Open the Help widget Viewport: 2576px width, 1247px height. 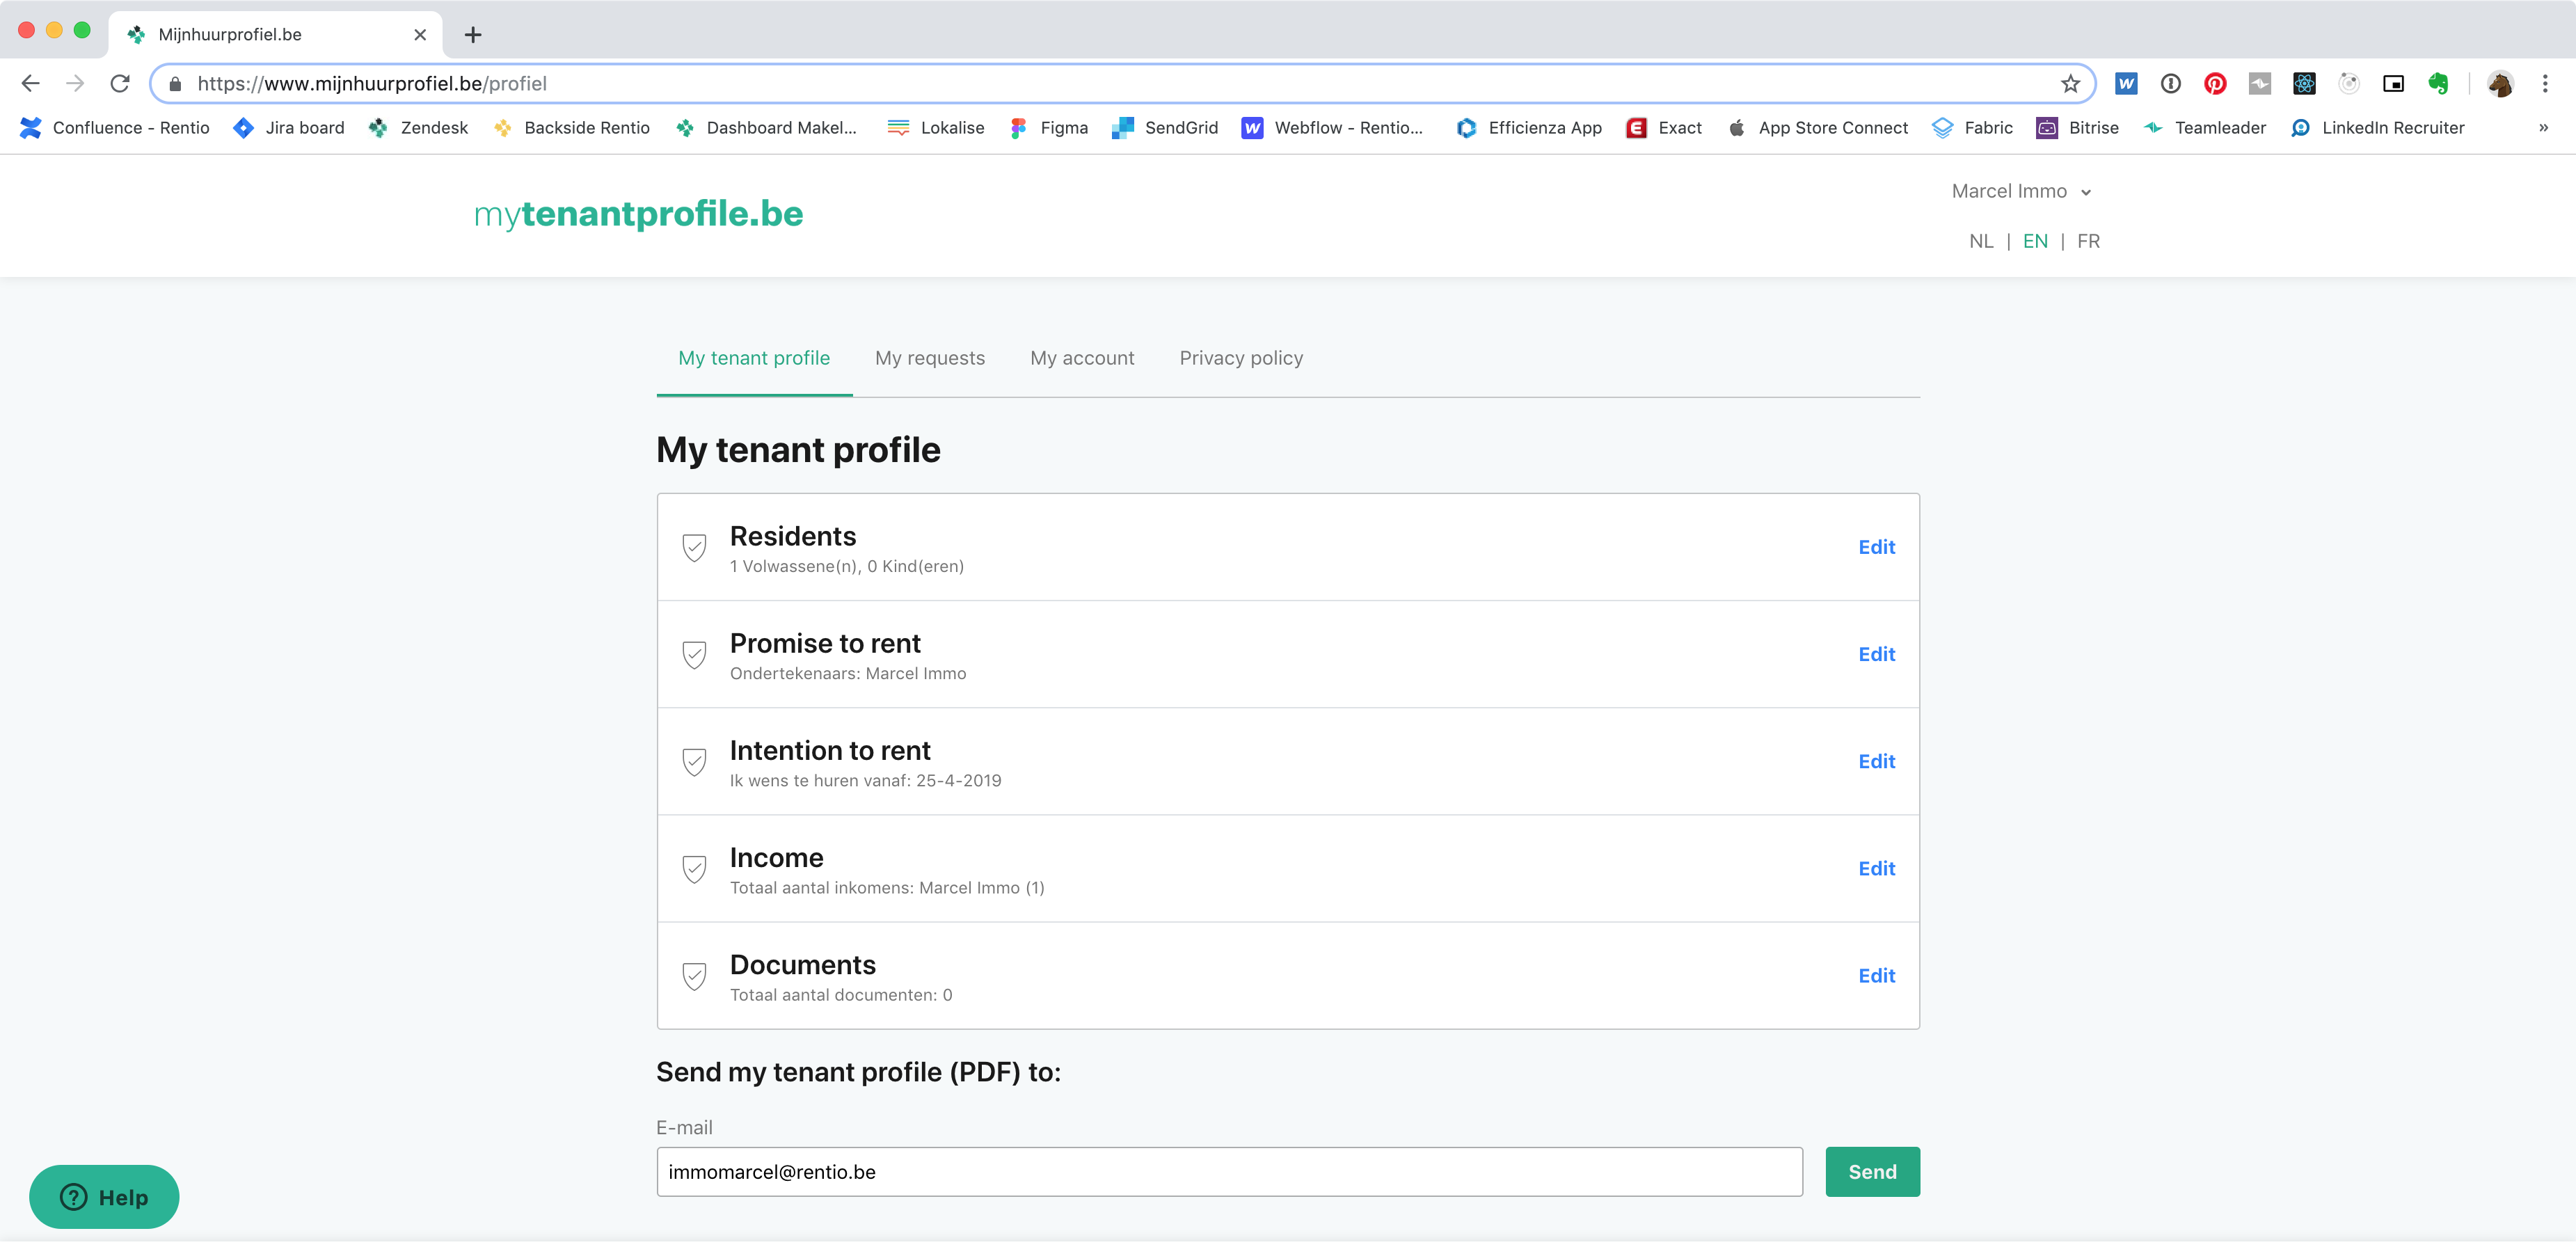(x=104, y=1197)
